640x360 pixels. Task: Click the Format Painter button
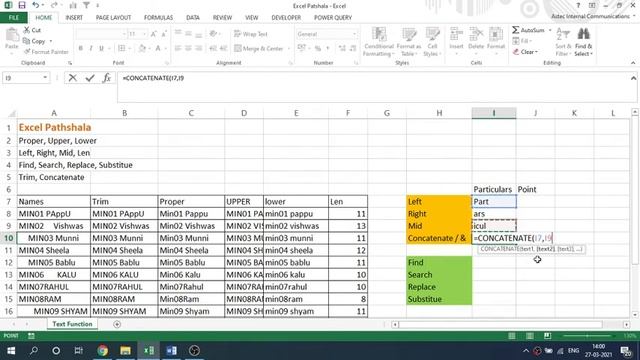pyautogui.click(x=46, y=52)
